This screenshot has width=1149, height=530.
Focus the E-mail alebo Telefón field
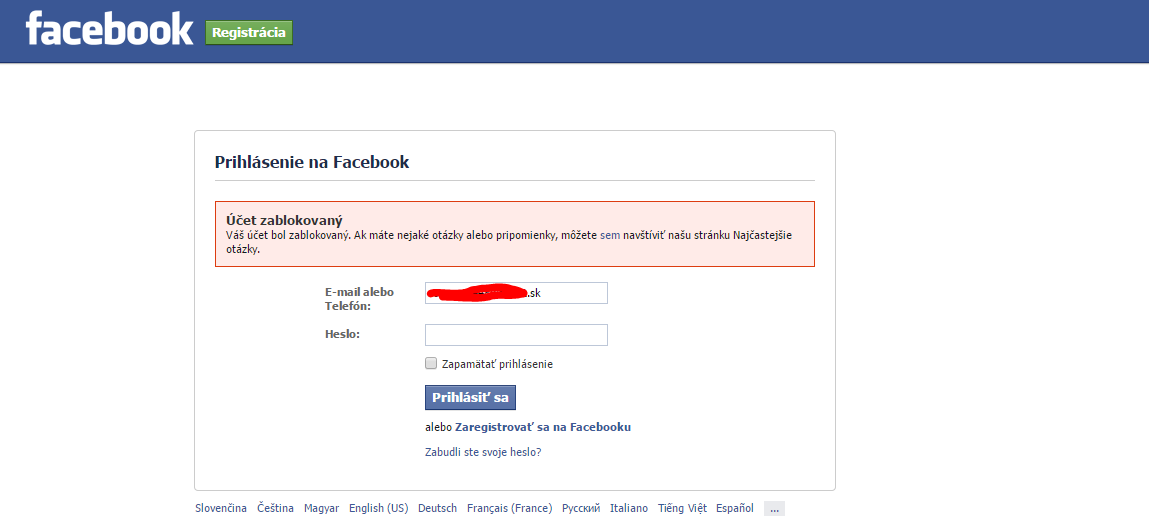tap(516, 292)
